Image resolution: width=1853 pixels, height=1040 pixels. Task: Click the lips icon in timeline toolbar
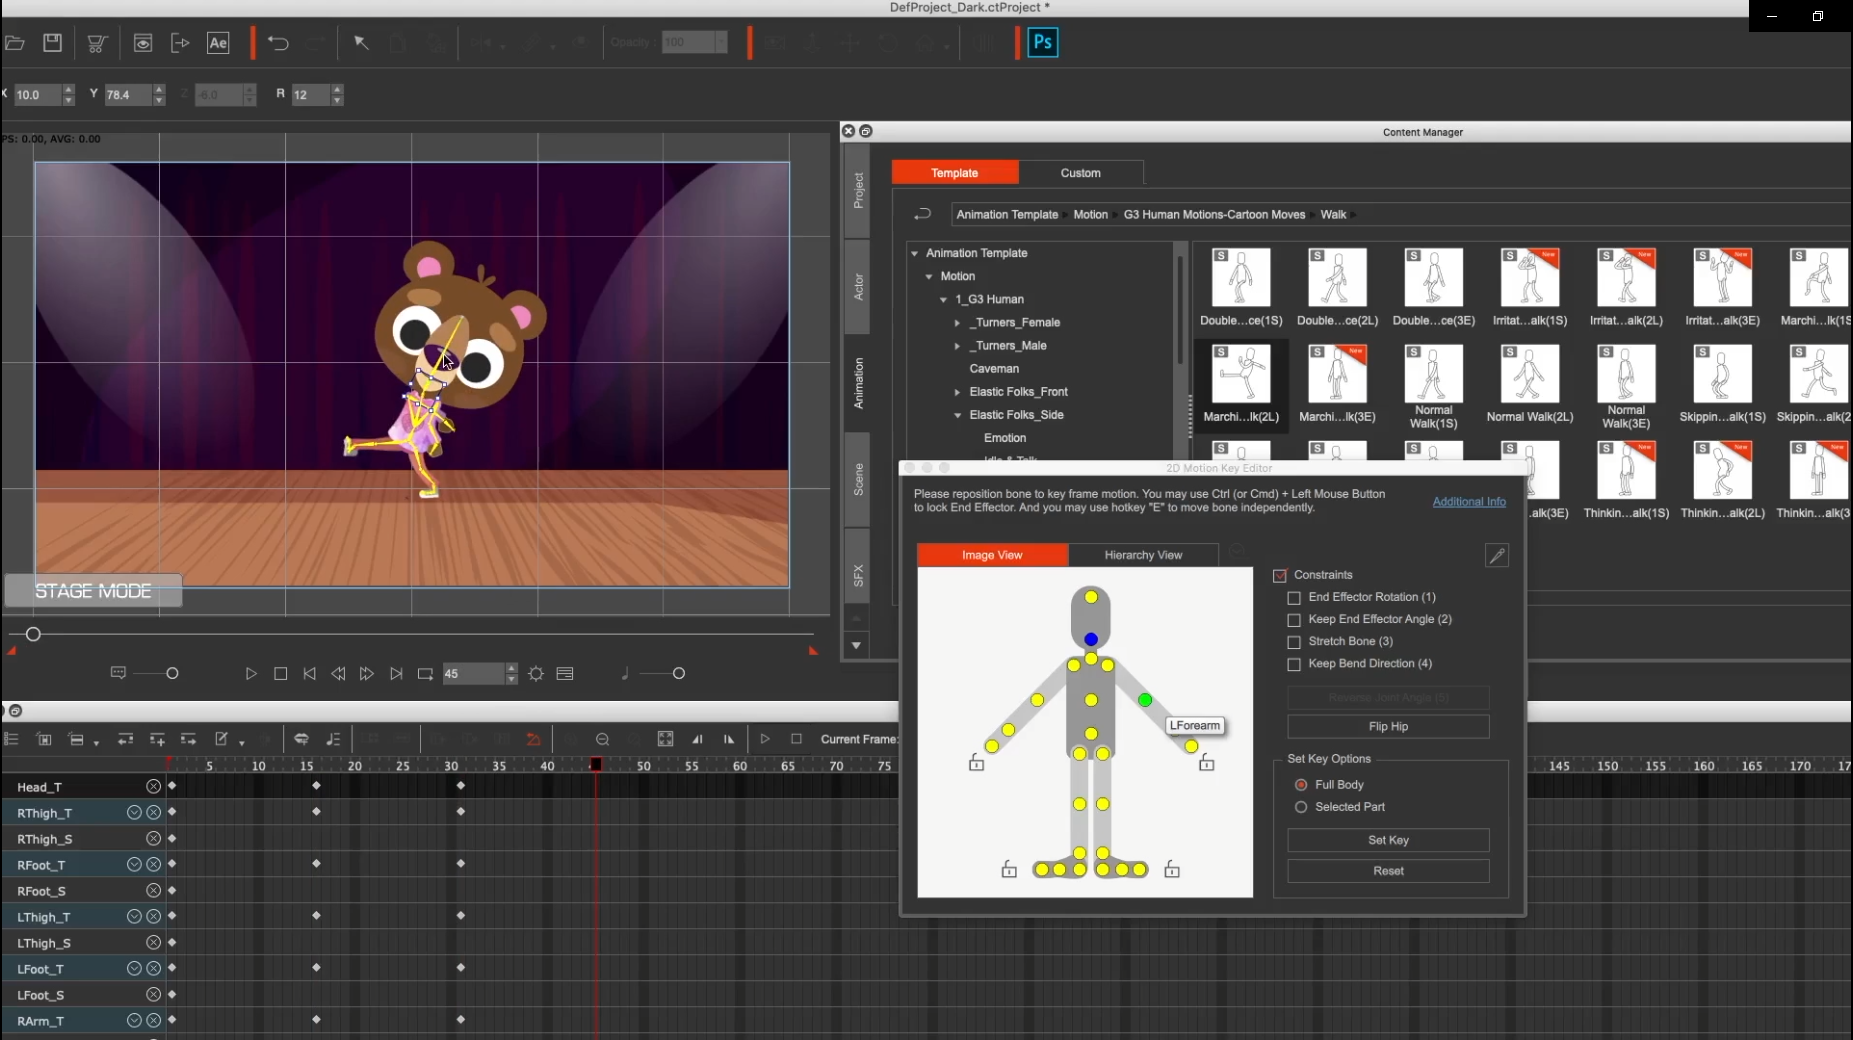click(301, 739)
